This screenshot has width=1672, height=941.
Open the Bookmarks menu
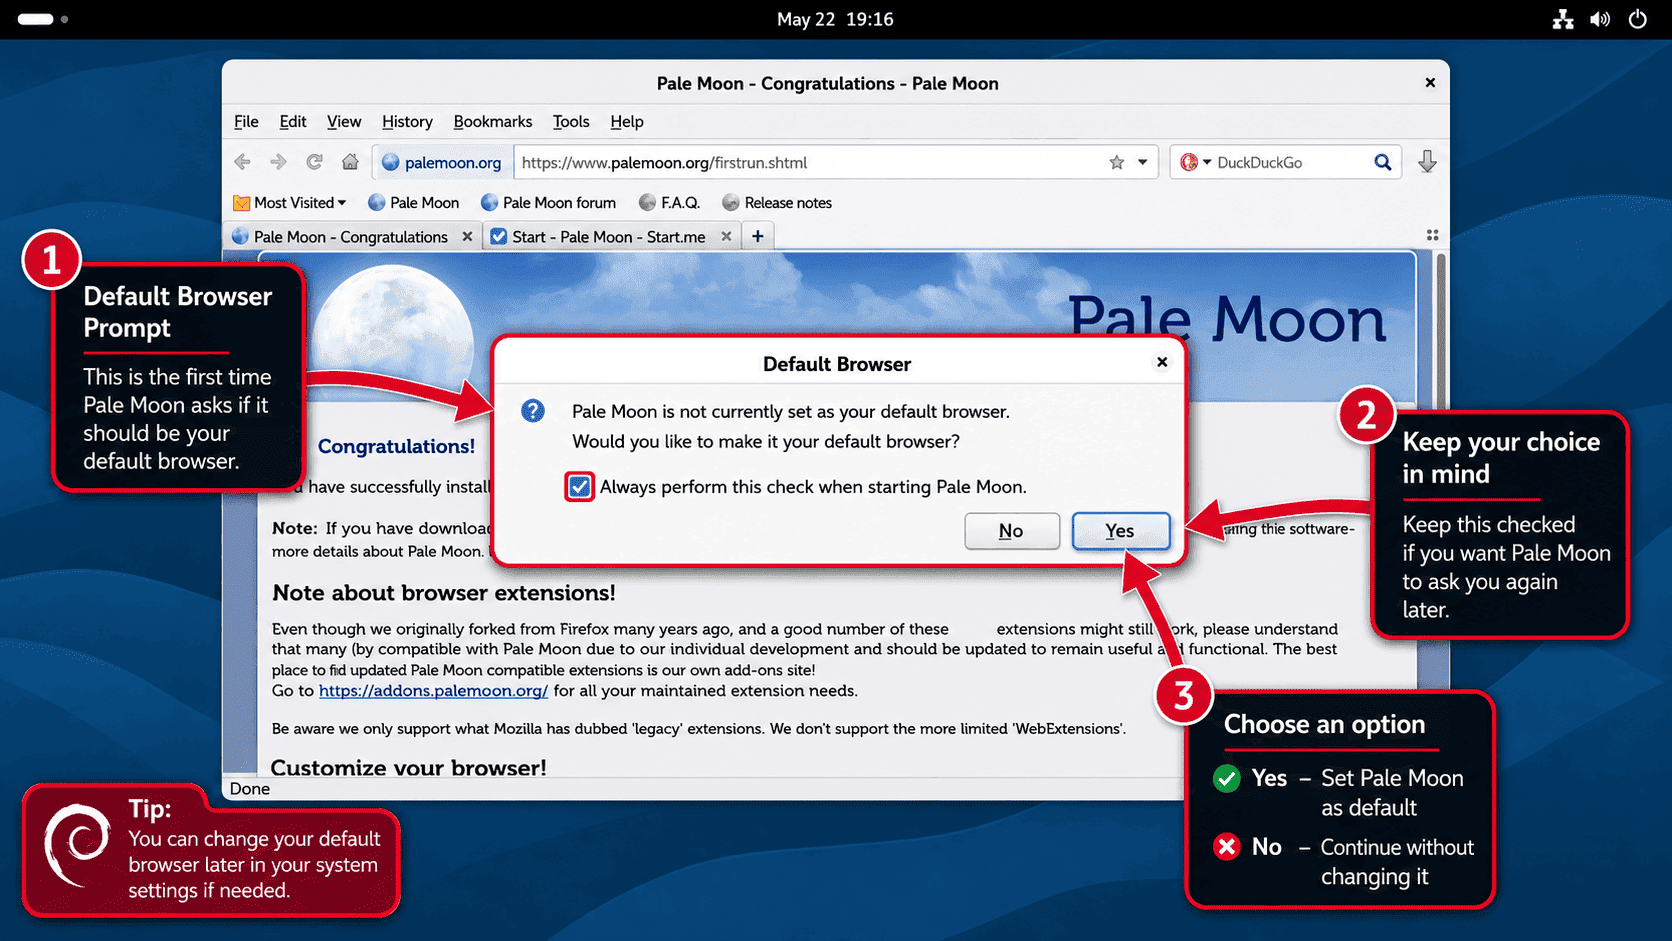pyautogui.click(x=493, y=122)
